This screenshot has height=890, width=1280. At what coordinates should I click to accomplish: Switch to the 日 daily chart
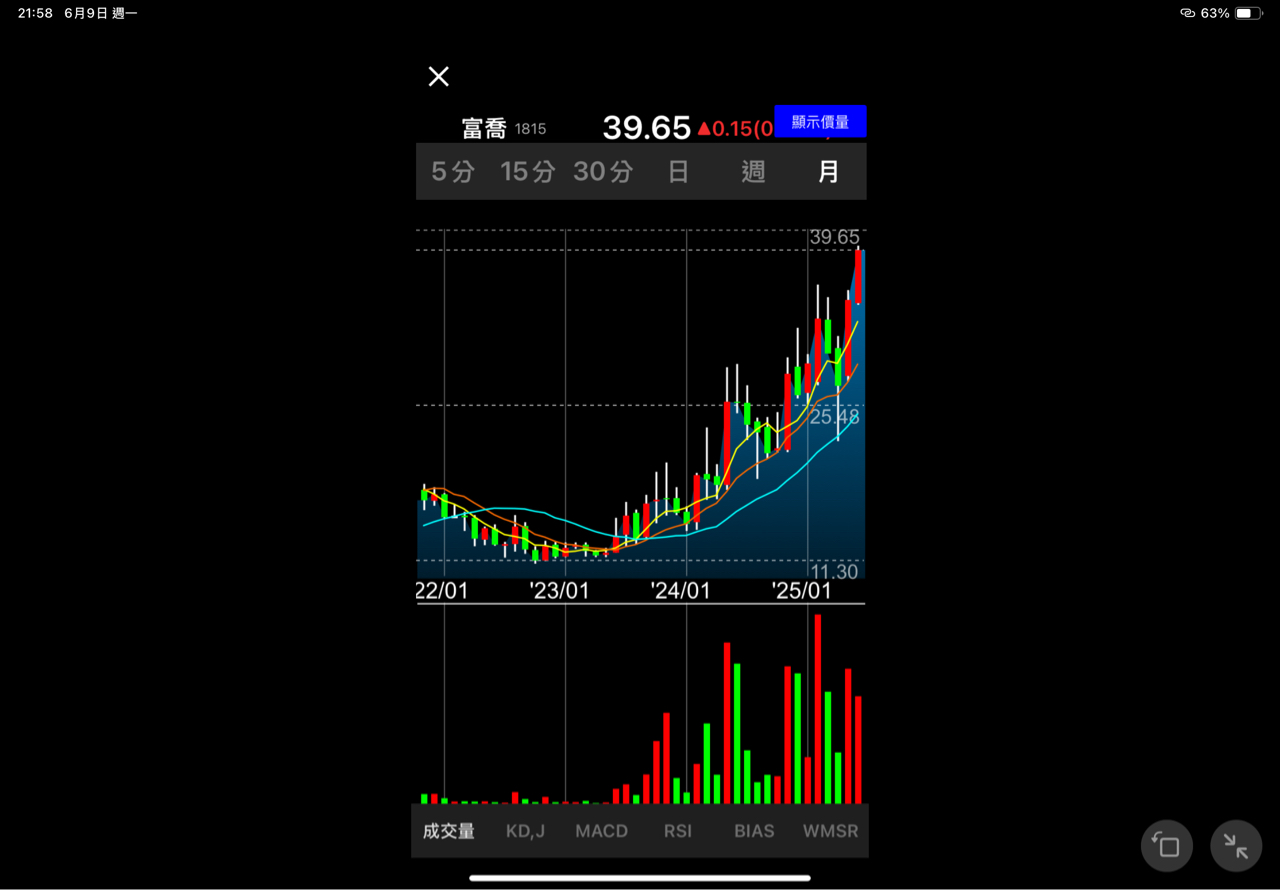(x=678, y=172)
